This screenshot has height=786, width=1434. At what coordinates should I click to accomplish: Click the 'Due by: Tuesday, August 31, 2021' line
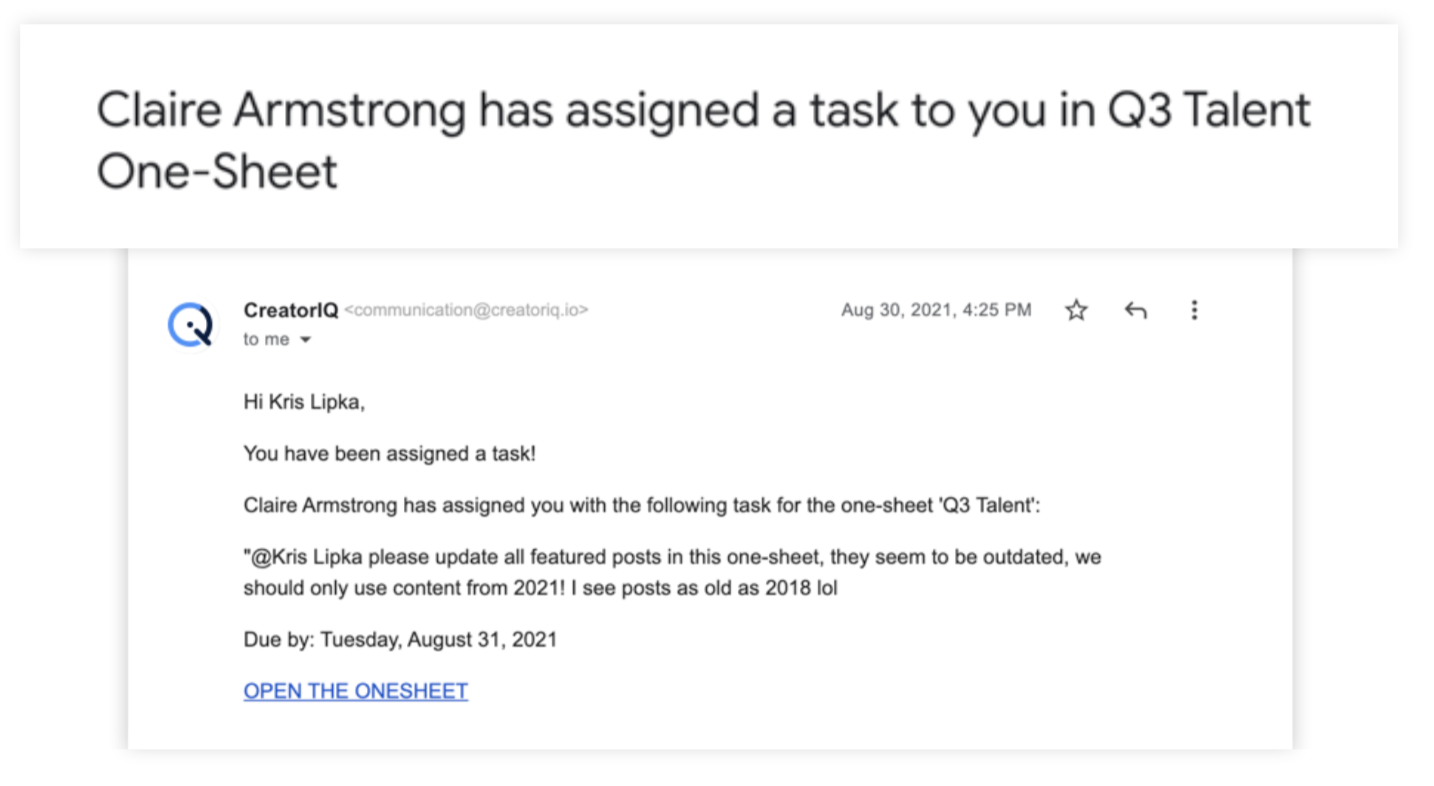(400, 639)
